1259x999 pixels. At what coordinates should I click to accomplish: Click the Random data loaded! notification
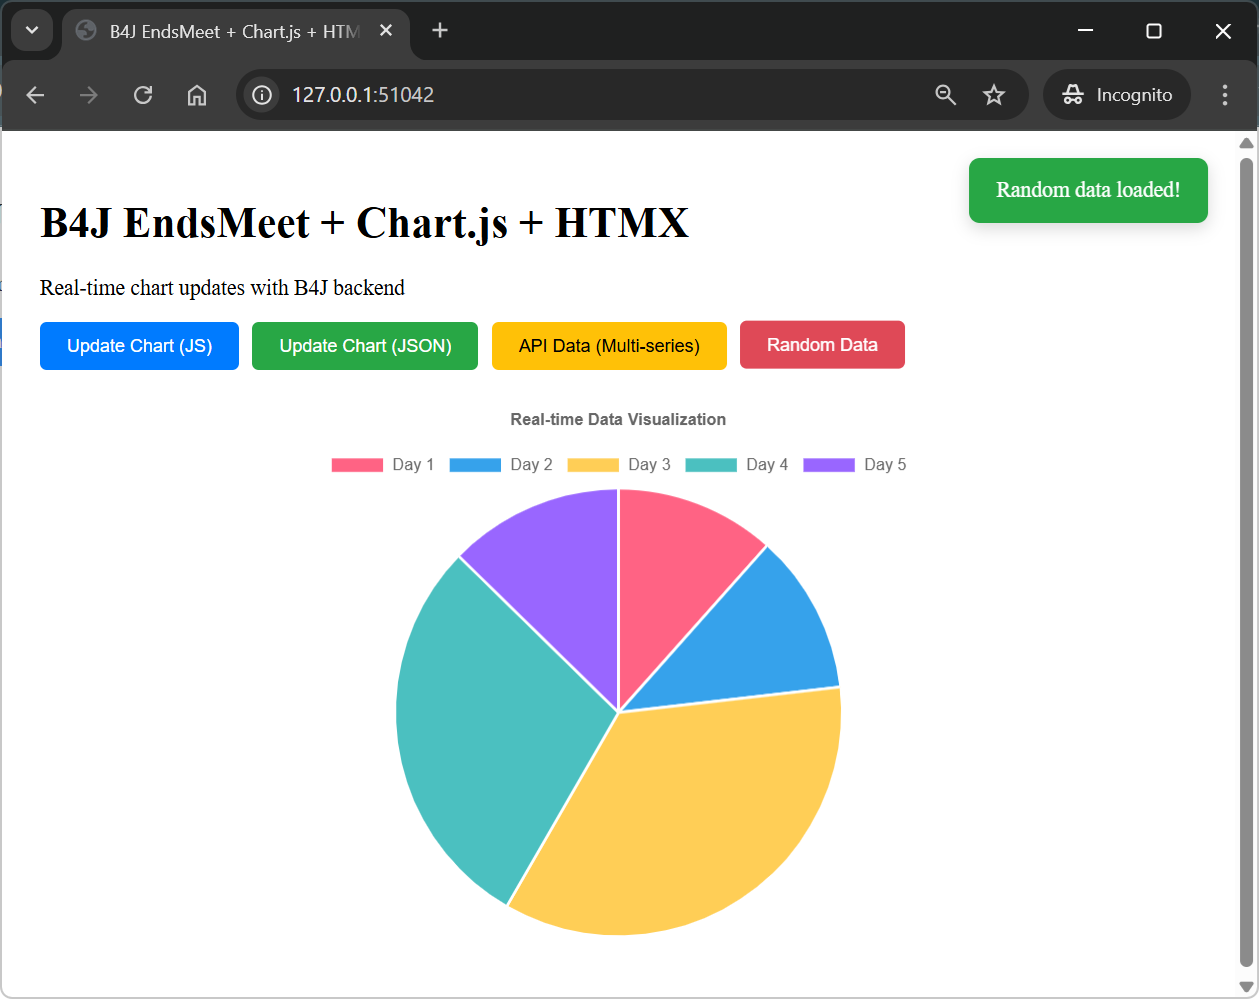pos(1088,190)
